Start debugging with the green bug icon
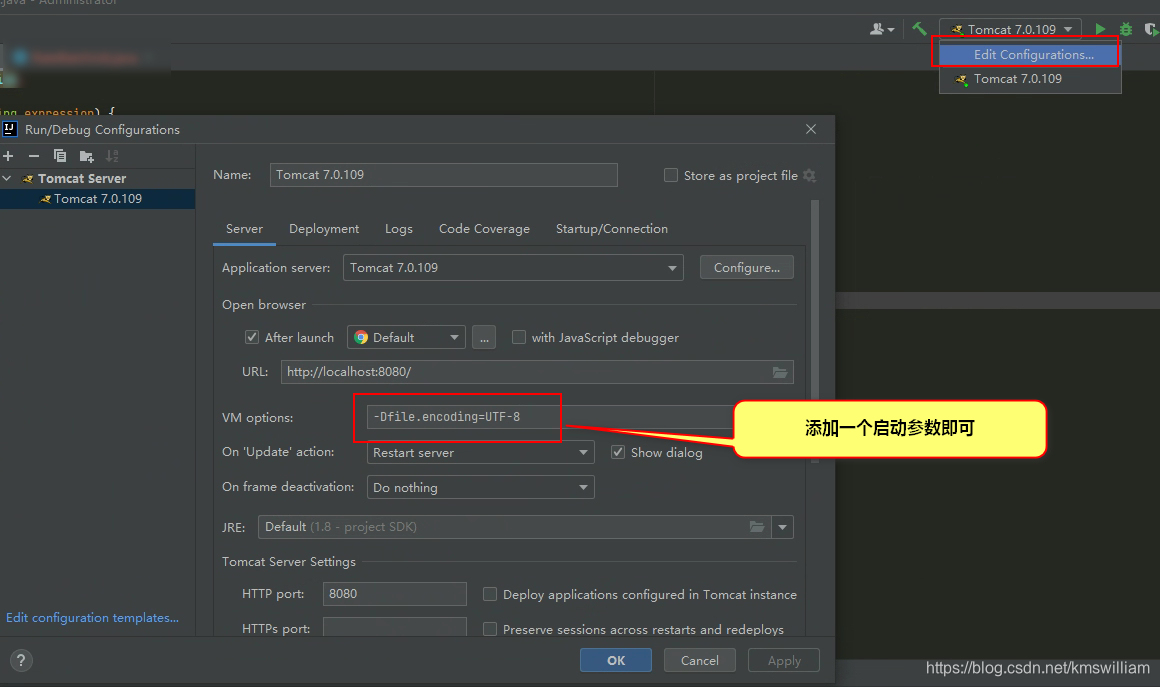Screen dimensions: 1160x687 click(1125, 29)
